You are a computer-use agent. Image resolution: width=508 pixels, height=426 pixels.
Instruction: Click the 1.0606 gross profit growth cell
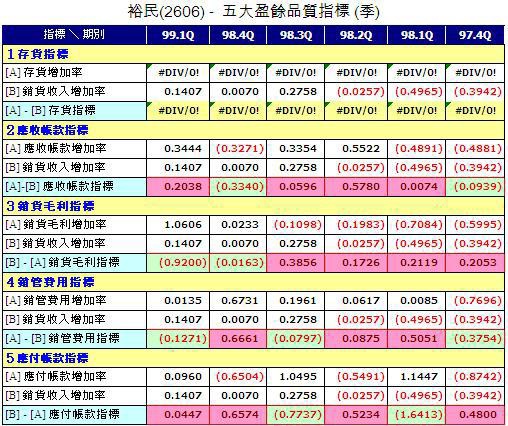coord(178,225)
